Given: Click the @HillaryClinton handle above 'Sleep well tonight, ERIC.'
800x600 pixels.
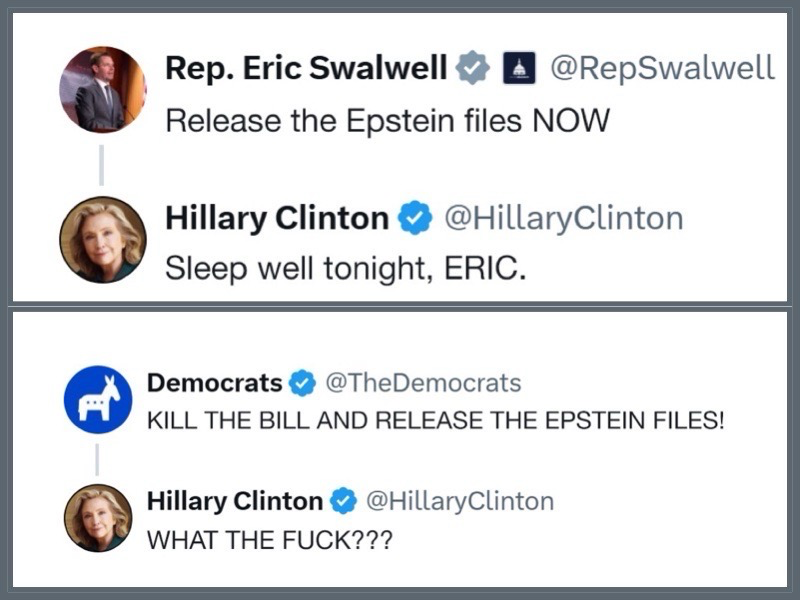Looking at the screenshot, I should 563,218.
